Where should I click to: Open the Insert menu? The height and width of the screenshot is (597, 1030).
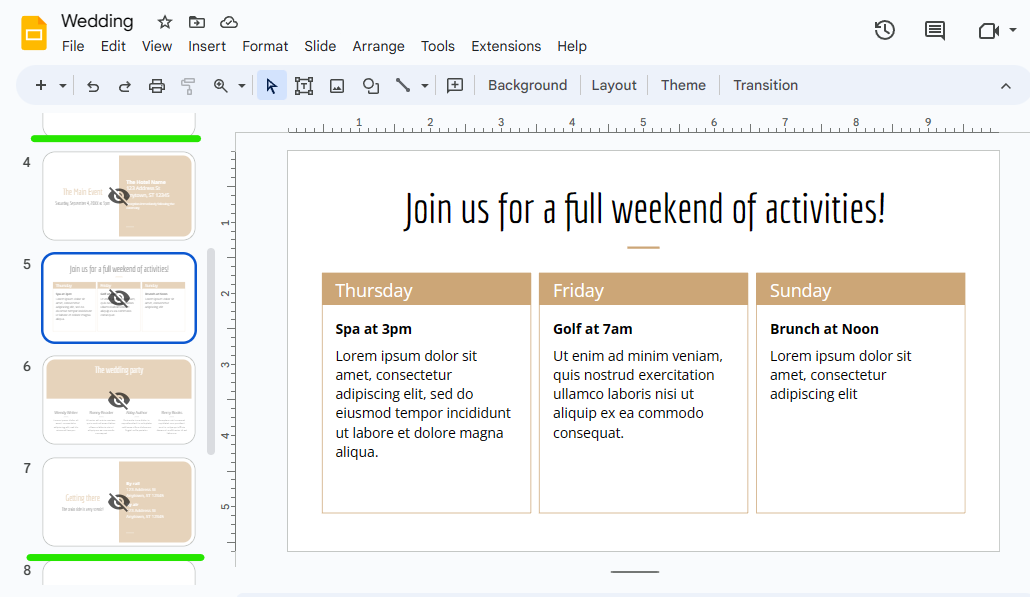[x=207, y=47]
